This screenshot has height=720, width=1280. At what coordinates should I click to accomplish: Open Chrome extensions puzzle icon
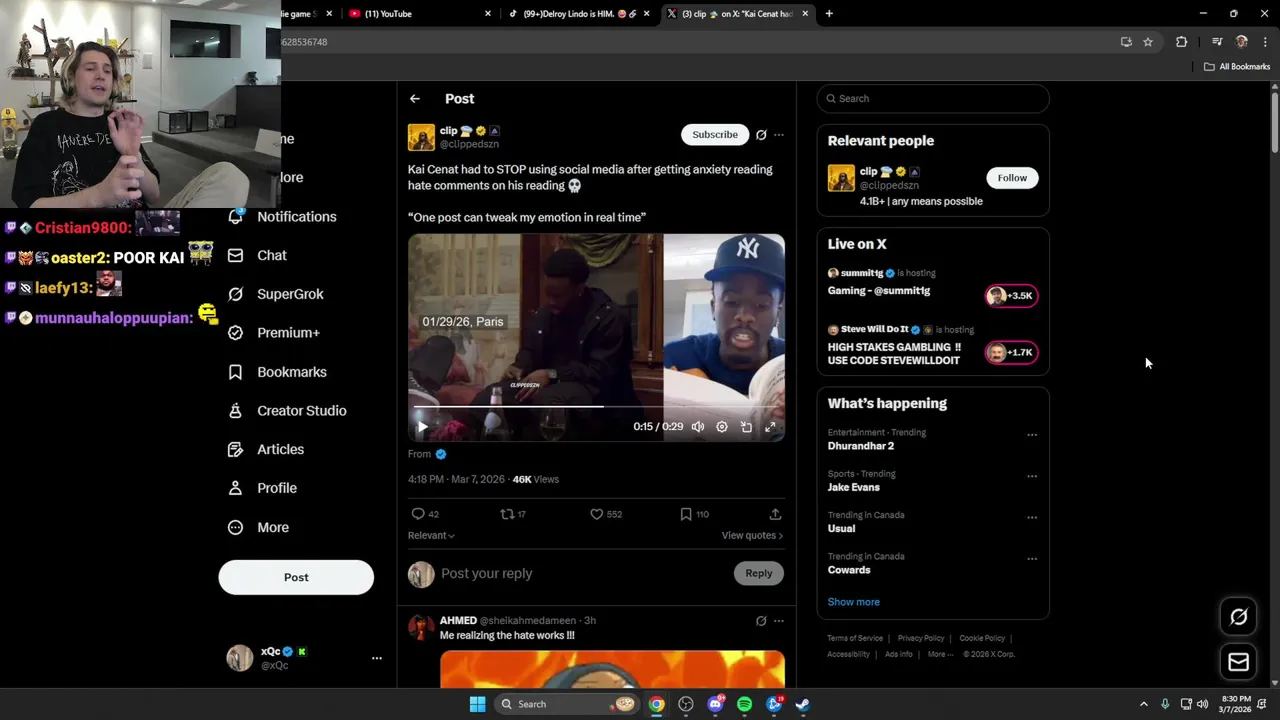1182,42
